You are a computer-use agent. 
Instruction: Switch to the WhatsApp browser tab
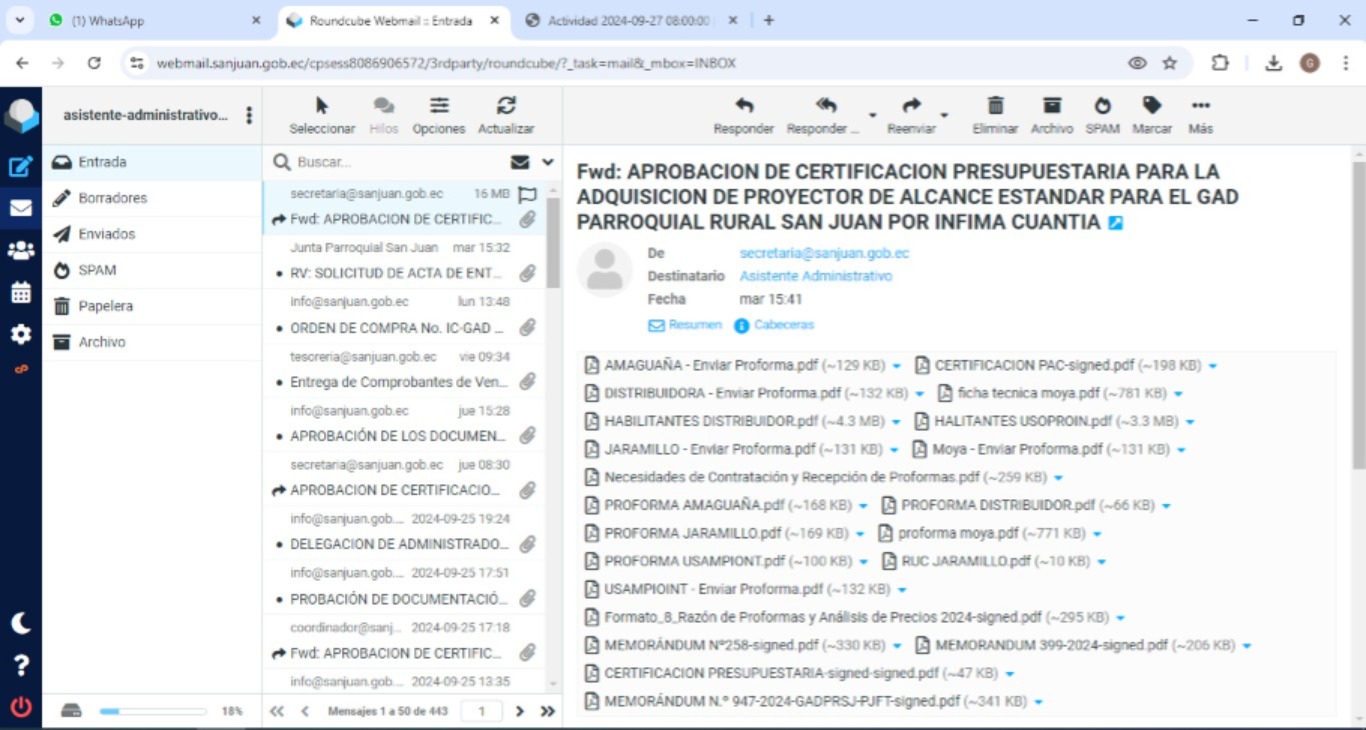coord(150,20)
